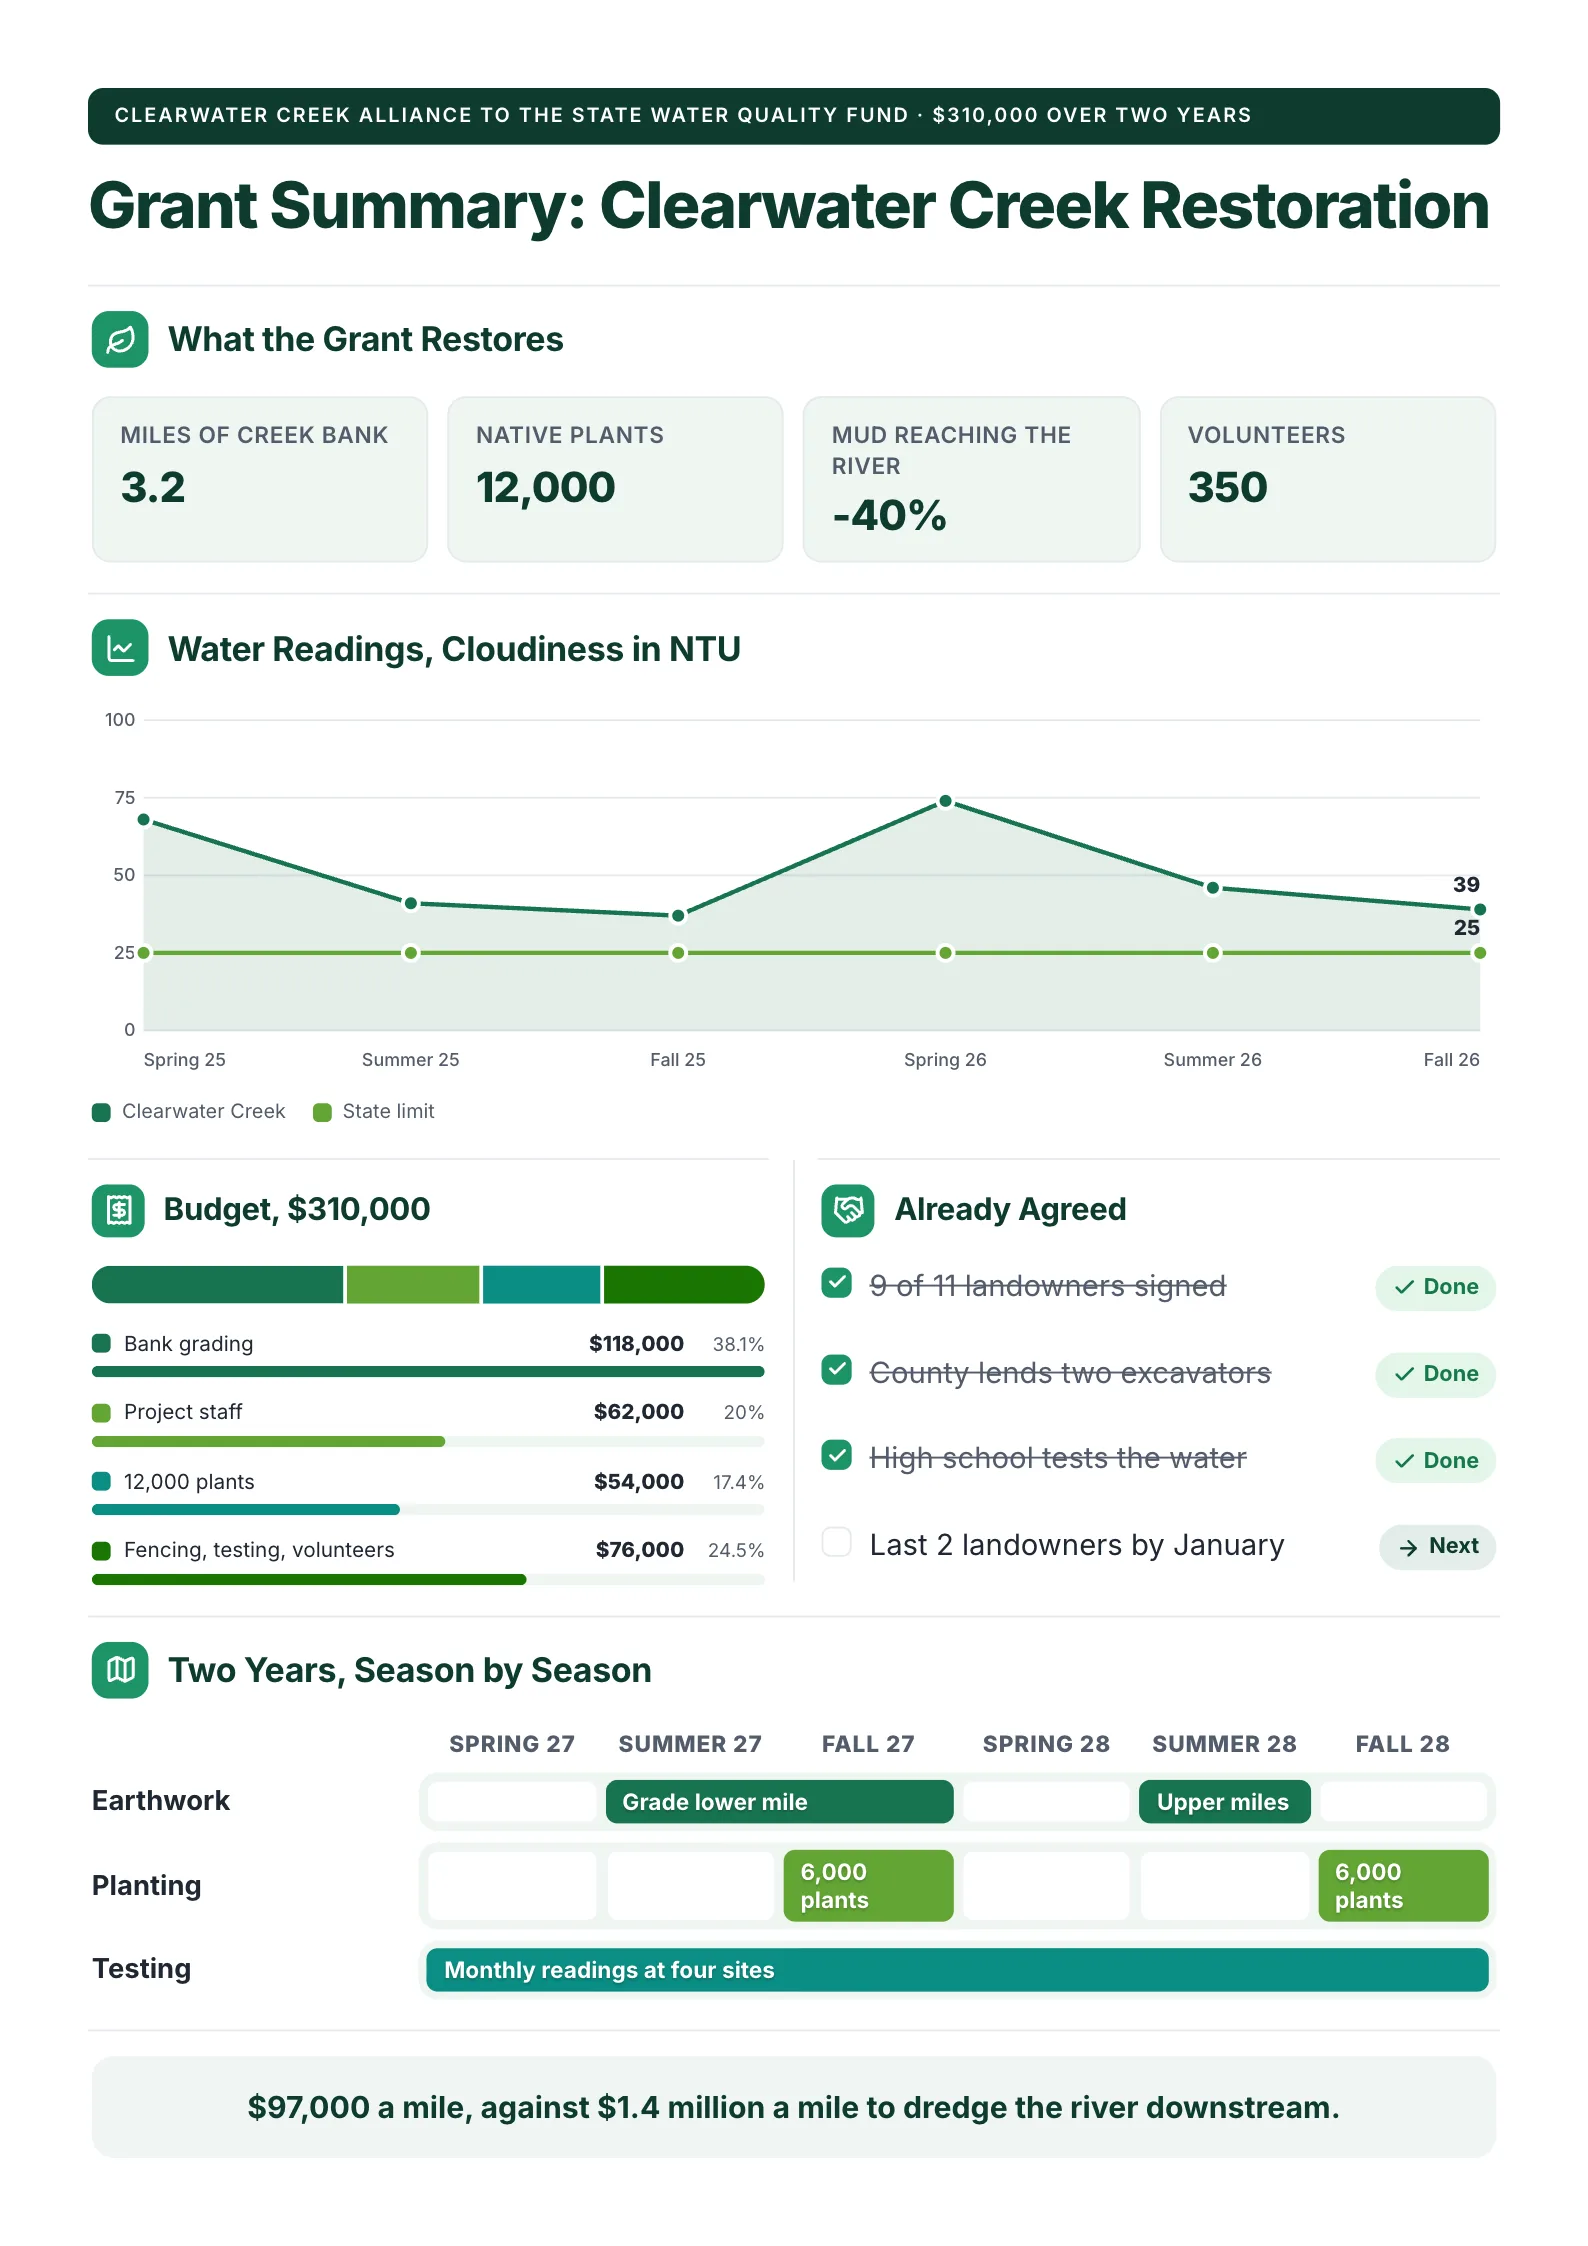Click the Fall 28 6,000 plants block
Image resolution: width=1588 pixels, height=2246 pixels.
[x=1403, y=1886]
